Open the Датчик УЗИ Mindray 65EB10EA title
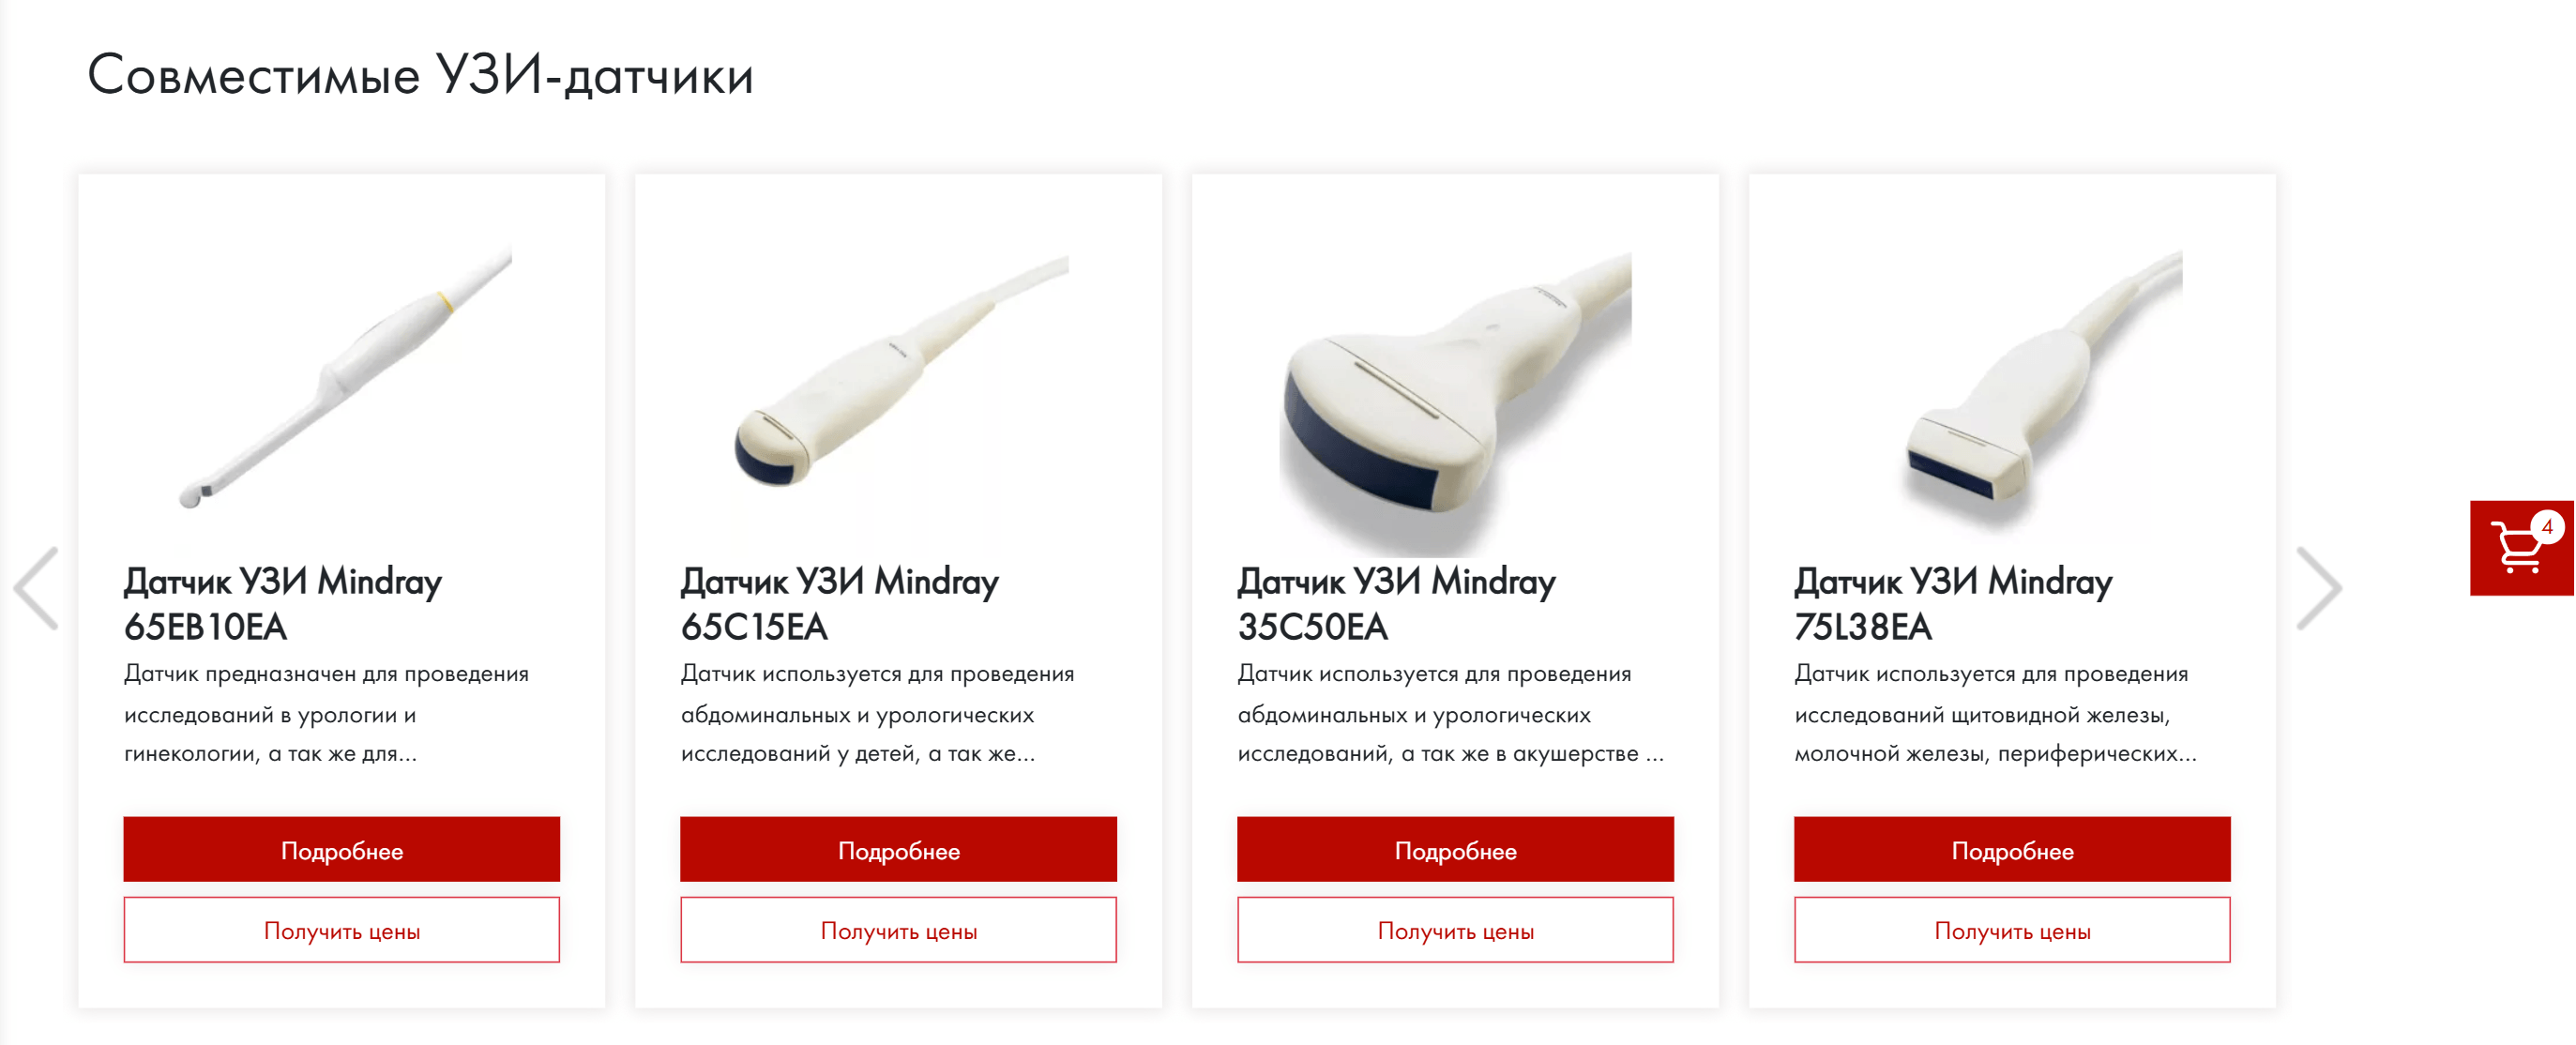The height and width of the screenshot is (1045, 2576). [x=283, y=603]
